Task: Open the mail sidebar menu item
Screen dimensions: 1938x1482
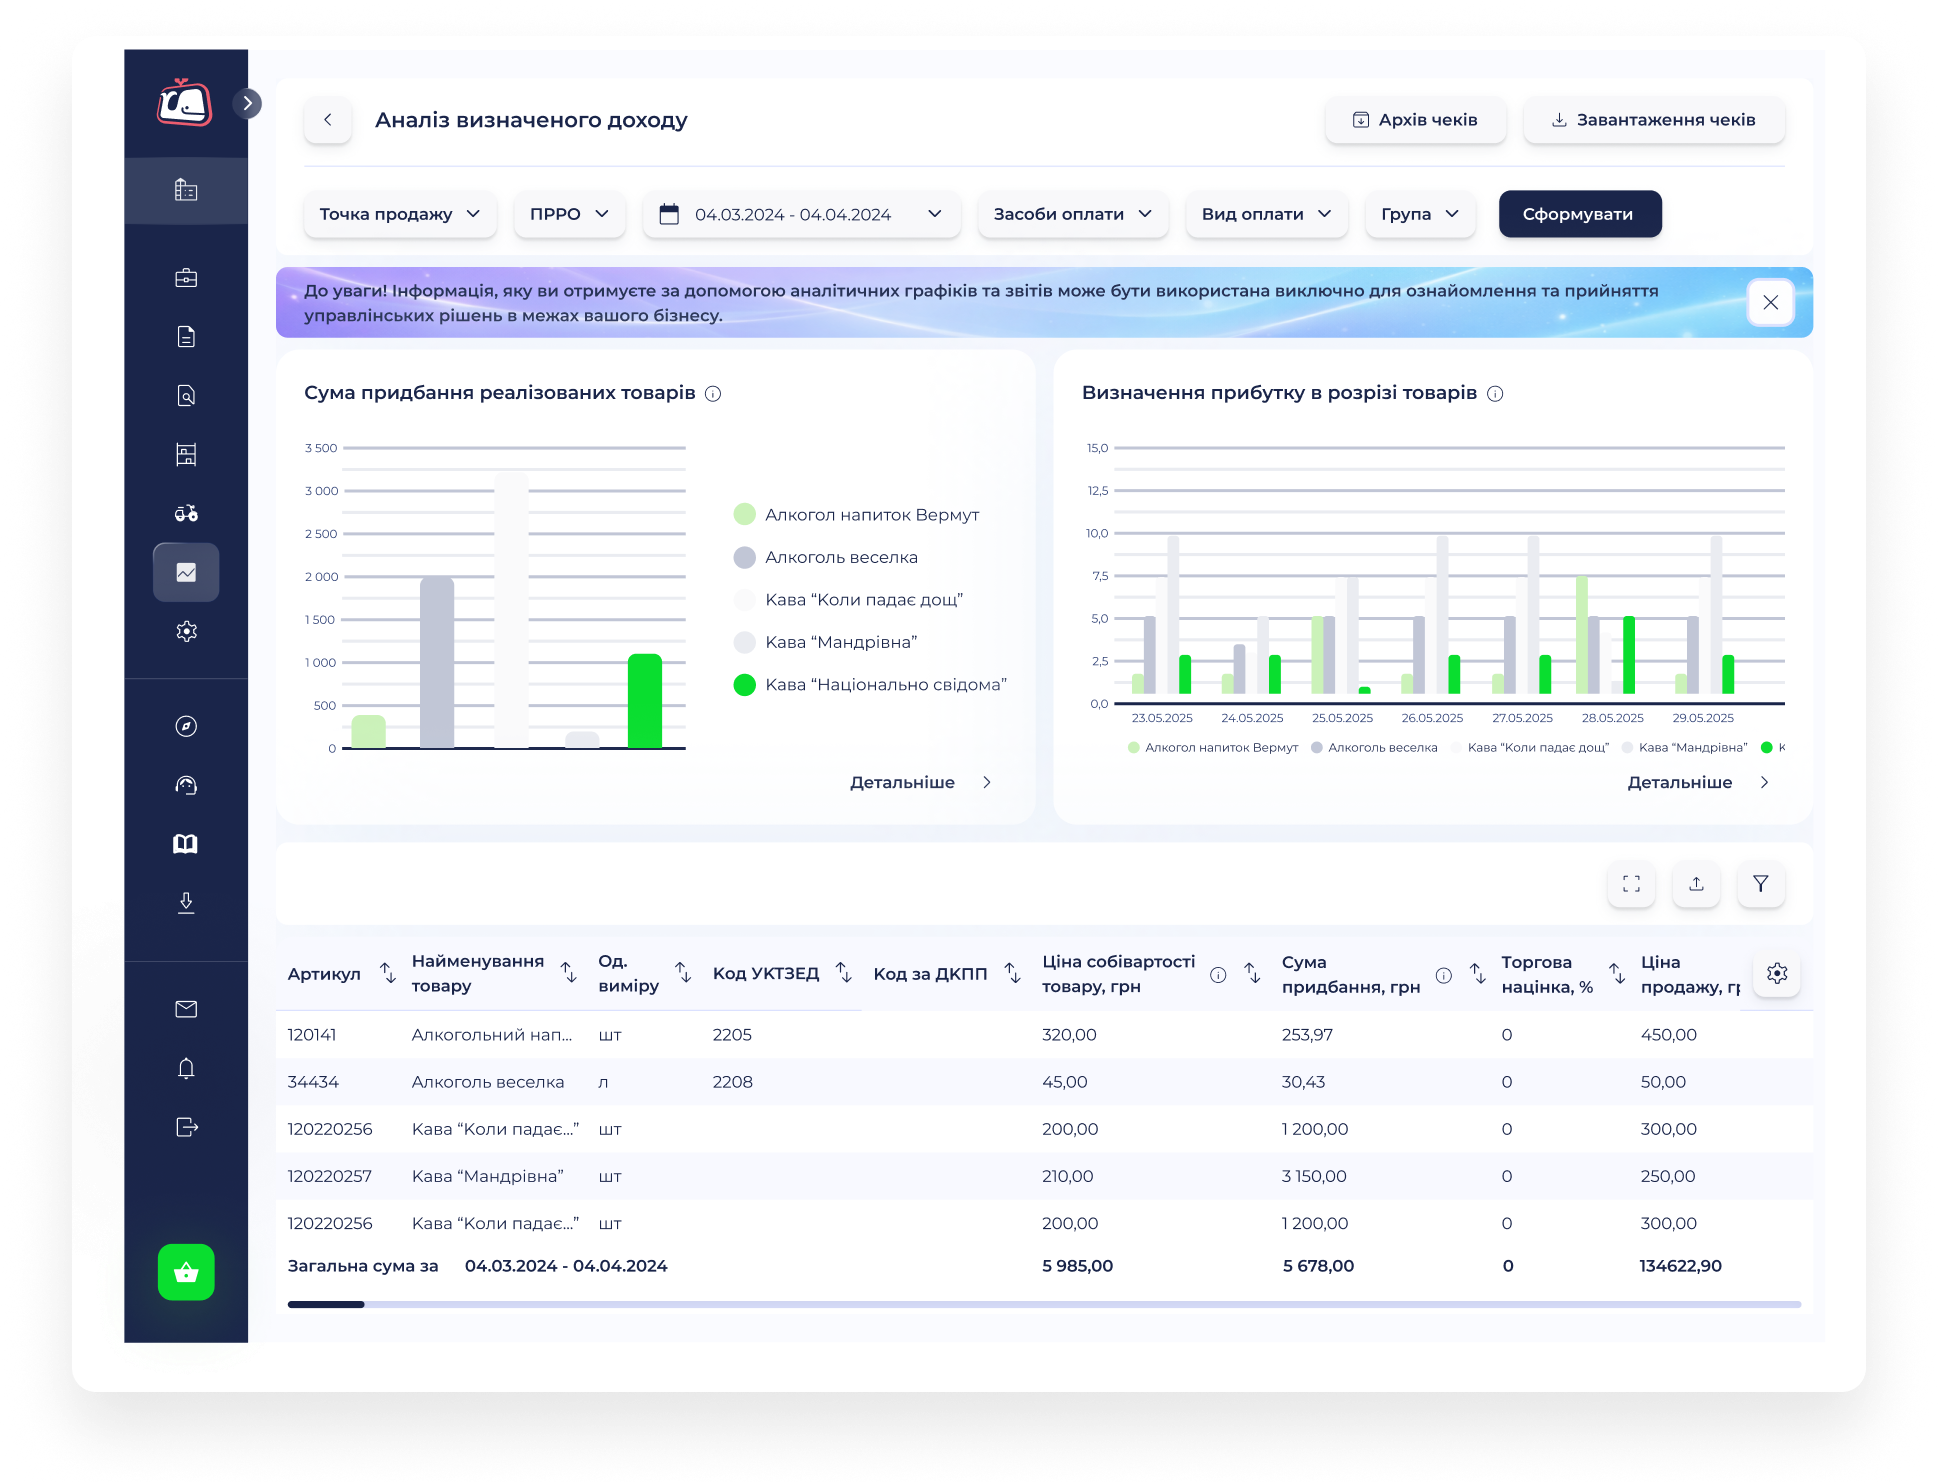Action: tap(186, 1009)
